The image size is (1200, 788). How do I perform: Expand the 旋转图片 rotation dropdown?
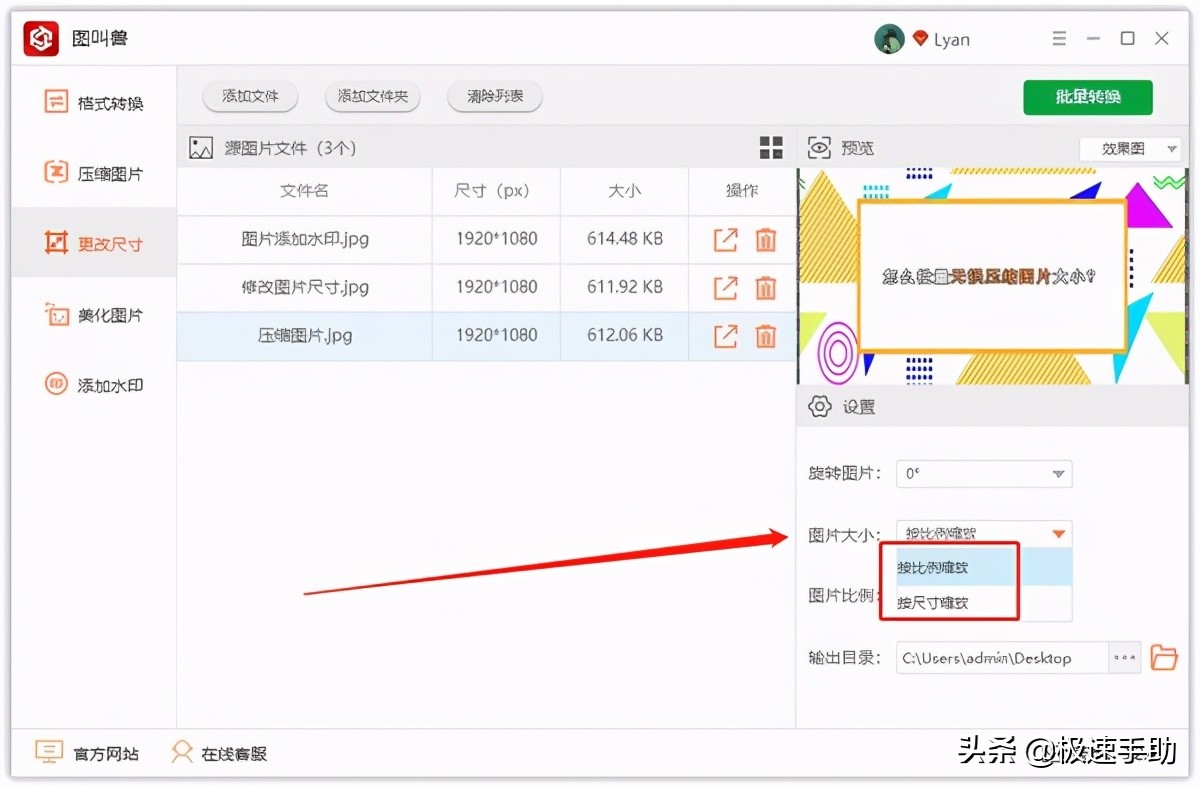coord(1058,474)
